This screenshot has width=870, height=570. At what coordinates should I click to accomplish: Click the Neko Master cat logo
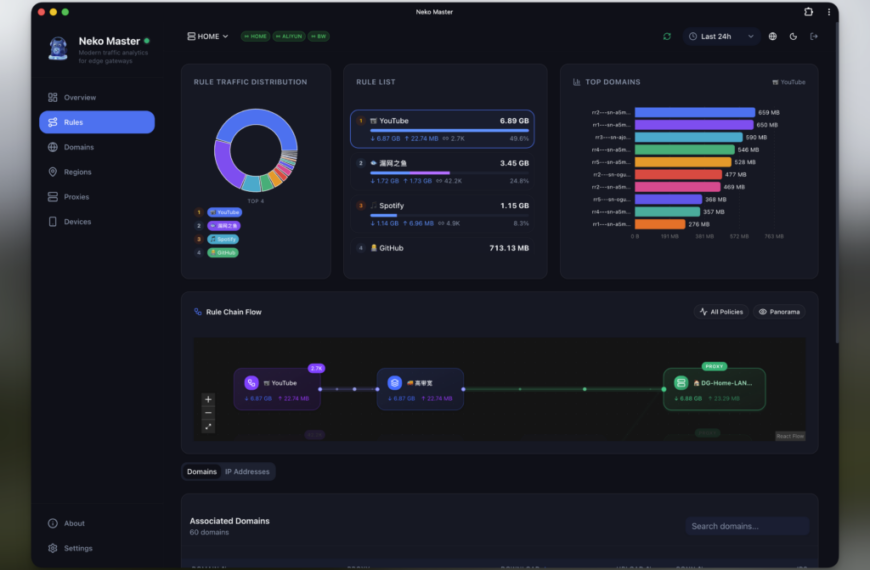[58, 48]
